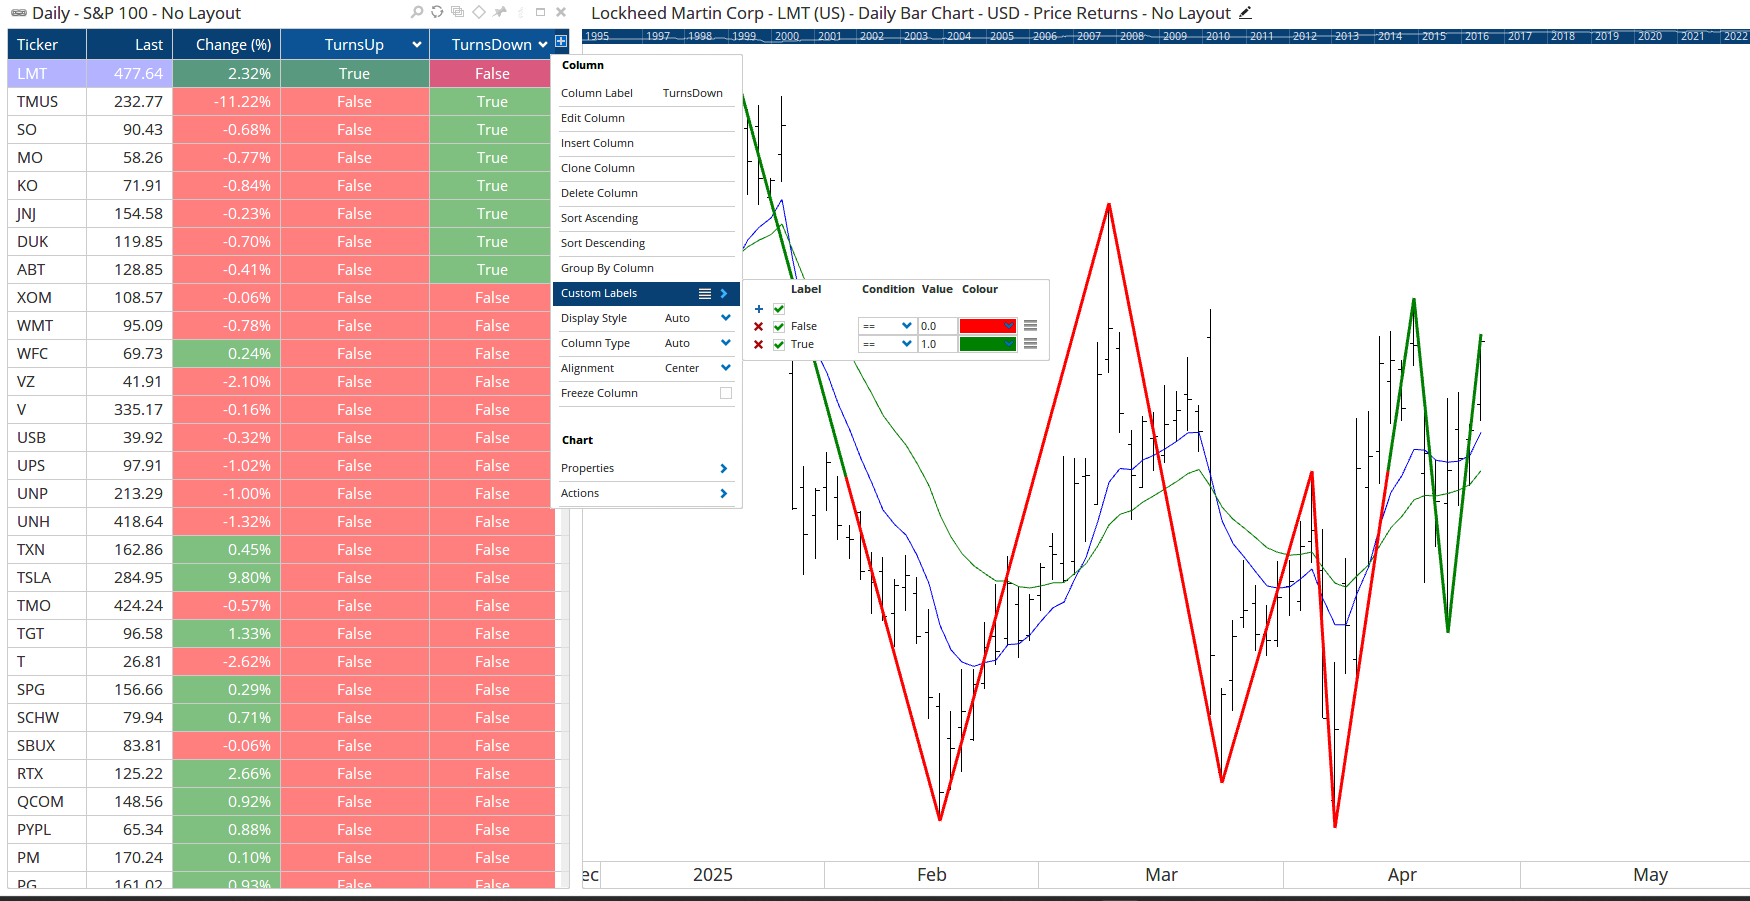
Task: Click the blue plus to add a custom label
Action: coord(759,309)
